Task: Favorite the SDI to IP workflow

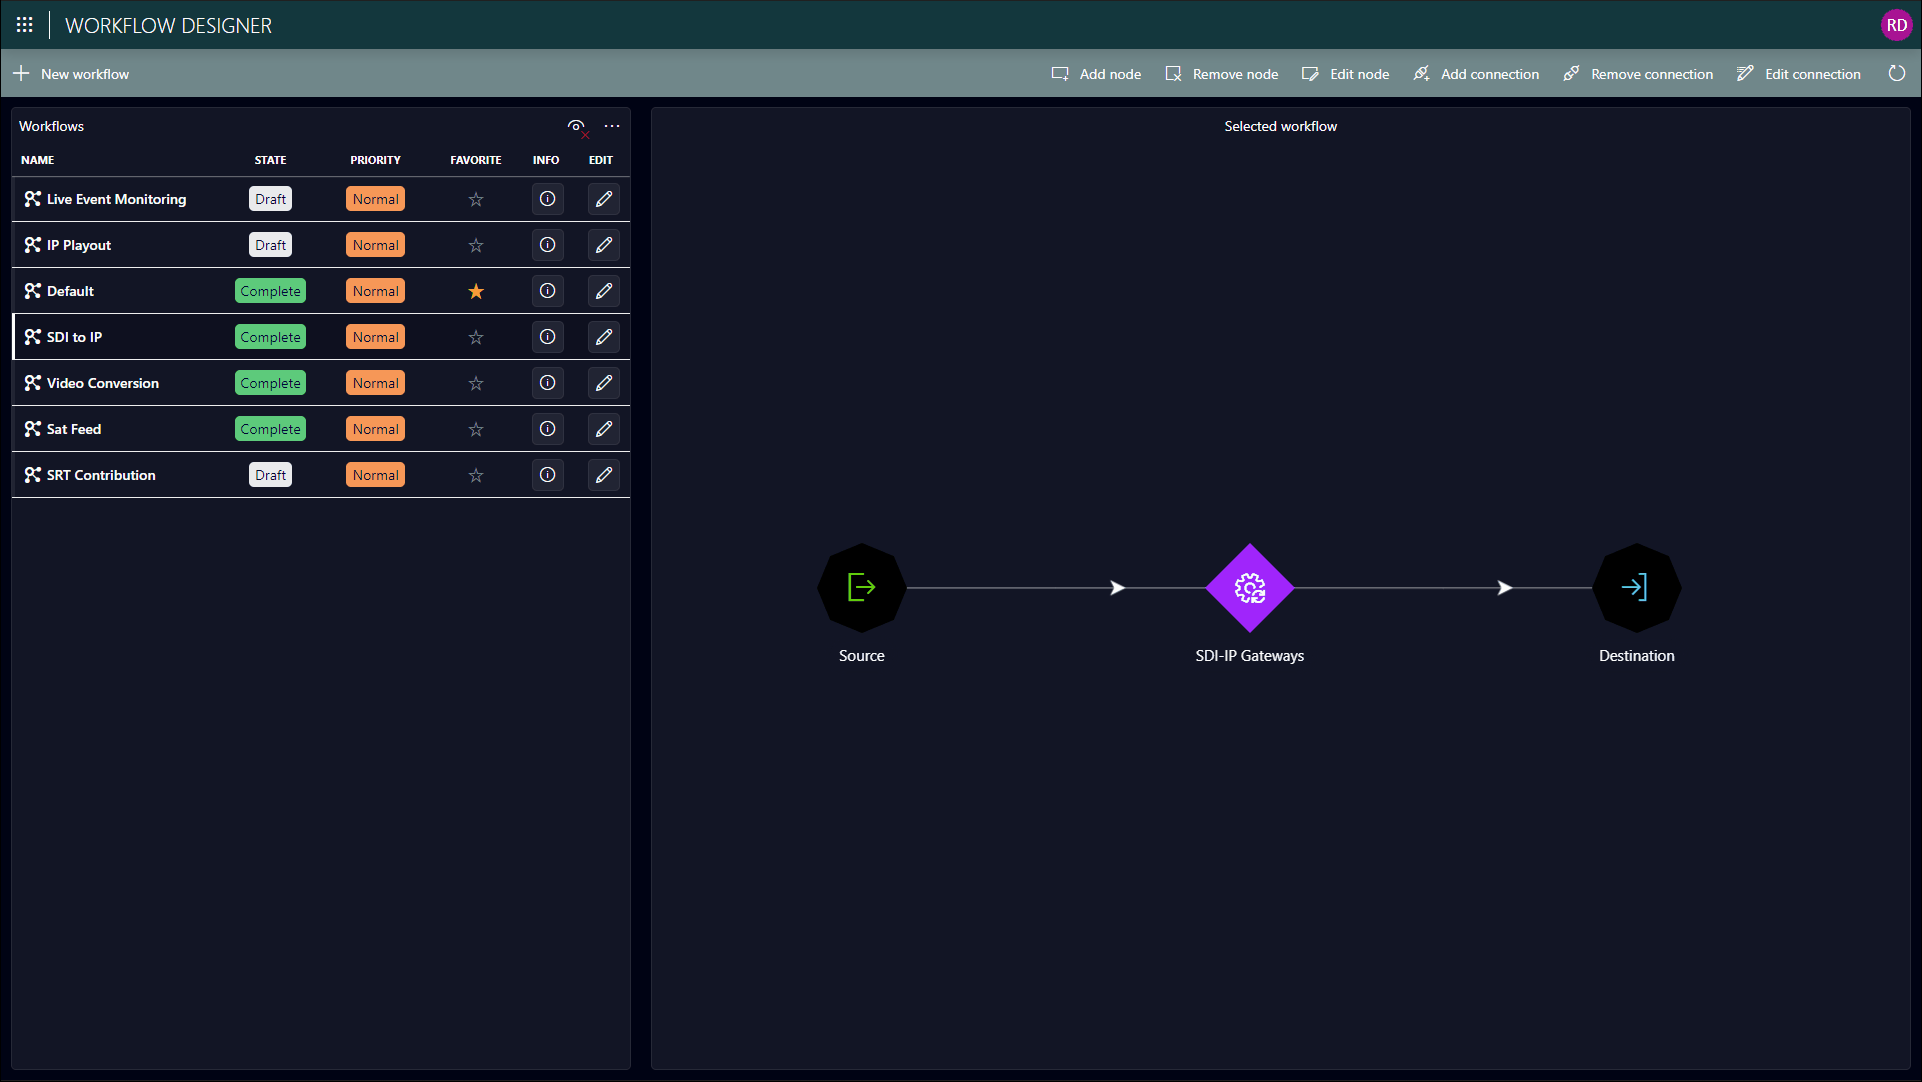Action: click(476, 337)
